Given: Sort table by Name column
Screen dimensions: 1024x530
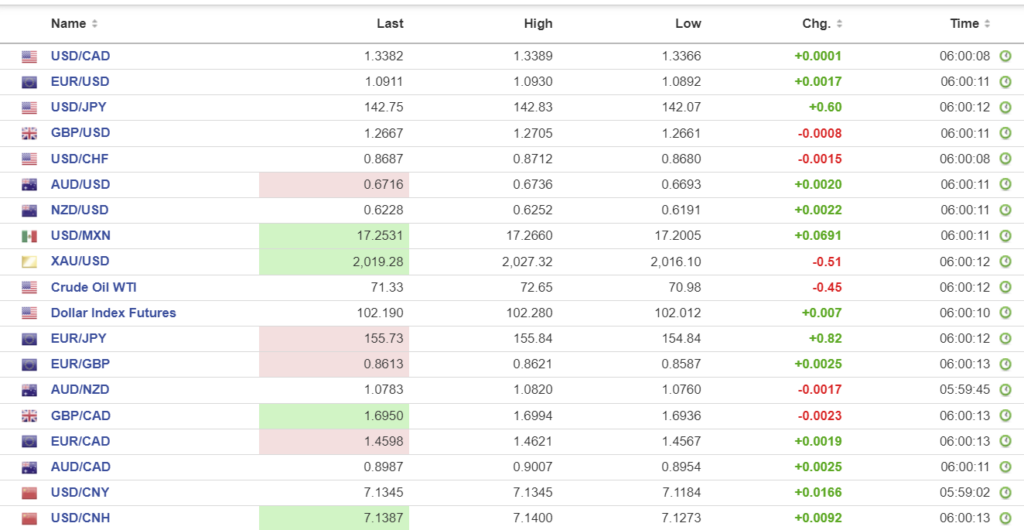Looking at the screenshot, I should pyautogui.click(x=74, y=23).
